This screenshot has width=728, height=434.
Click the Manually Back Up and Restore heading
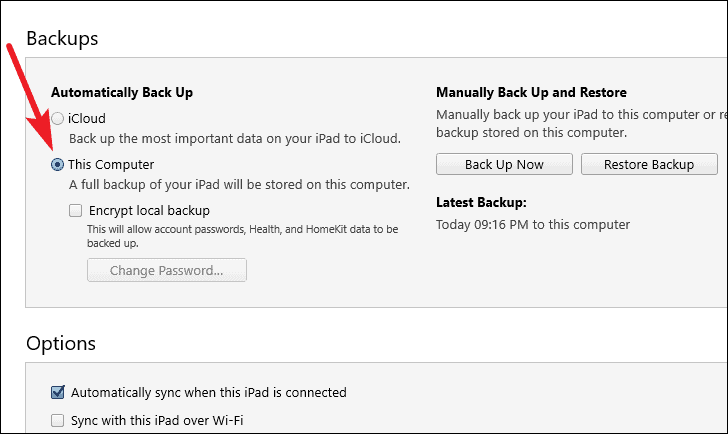[x=531, y=92]
